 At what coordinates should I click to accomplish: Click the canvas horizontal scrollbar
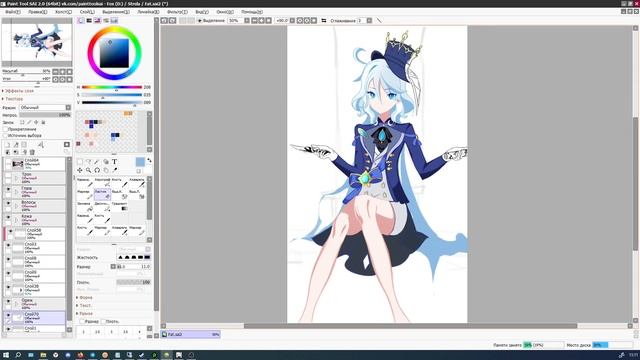(x=410, y=326)
